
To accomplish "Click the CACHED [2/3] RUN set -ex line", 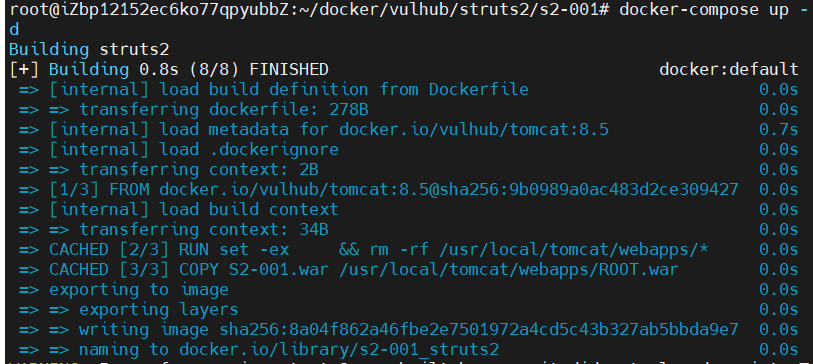I will tap(379, 250).
